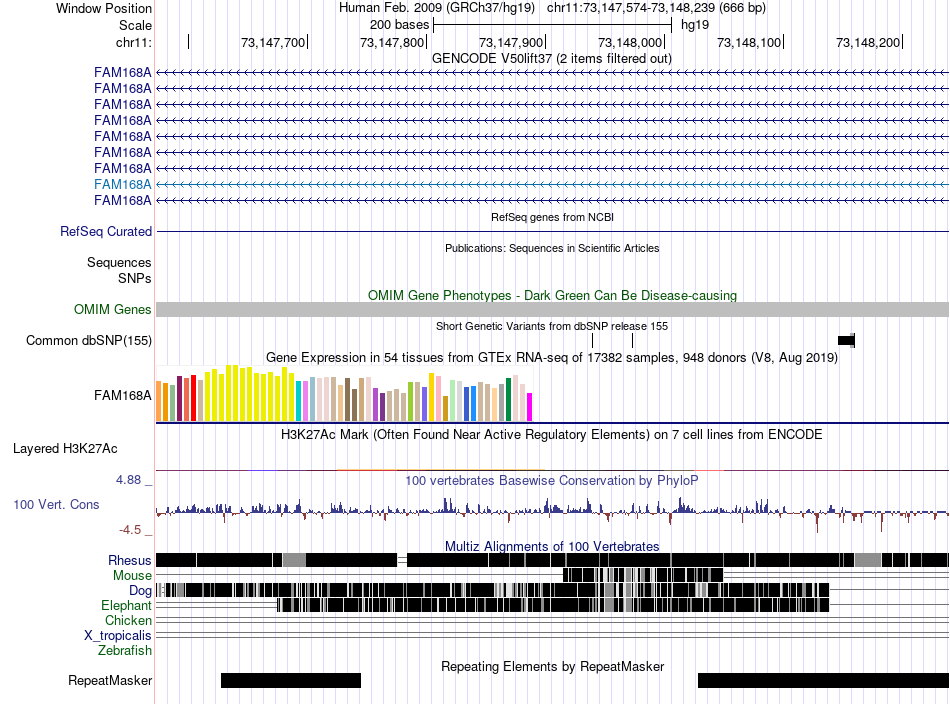Click the RefSeq Curated intron line
The height and width of the screenshot is (704, 950).
[552, 231]
